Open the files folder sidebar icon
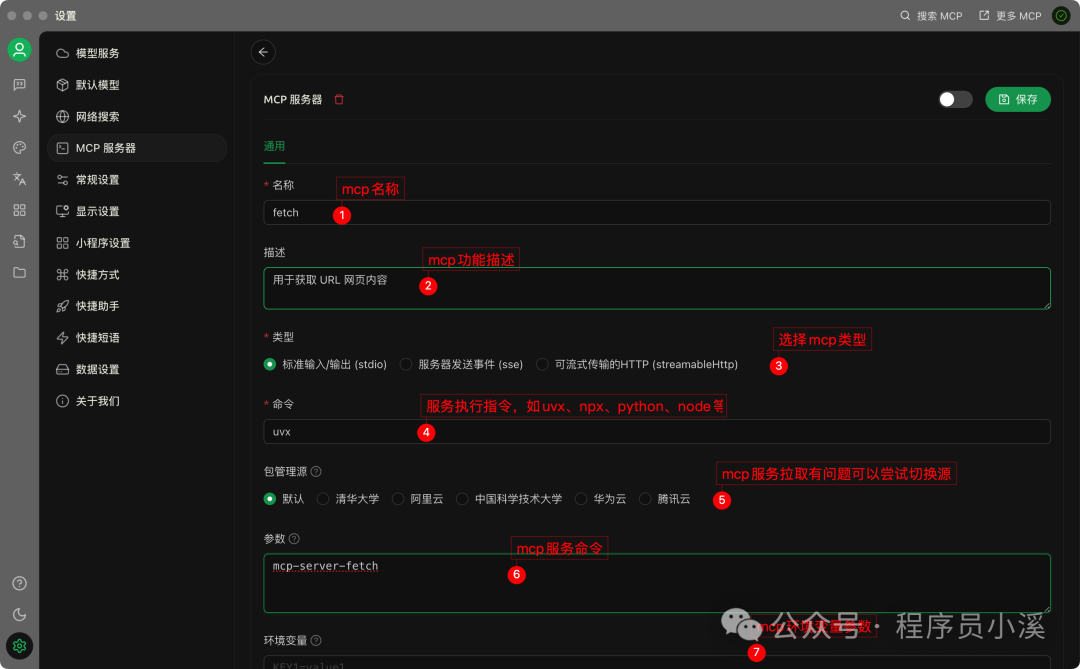The width and height of the screenshot is (1080, 669). tap(19, 273)
